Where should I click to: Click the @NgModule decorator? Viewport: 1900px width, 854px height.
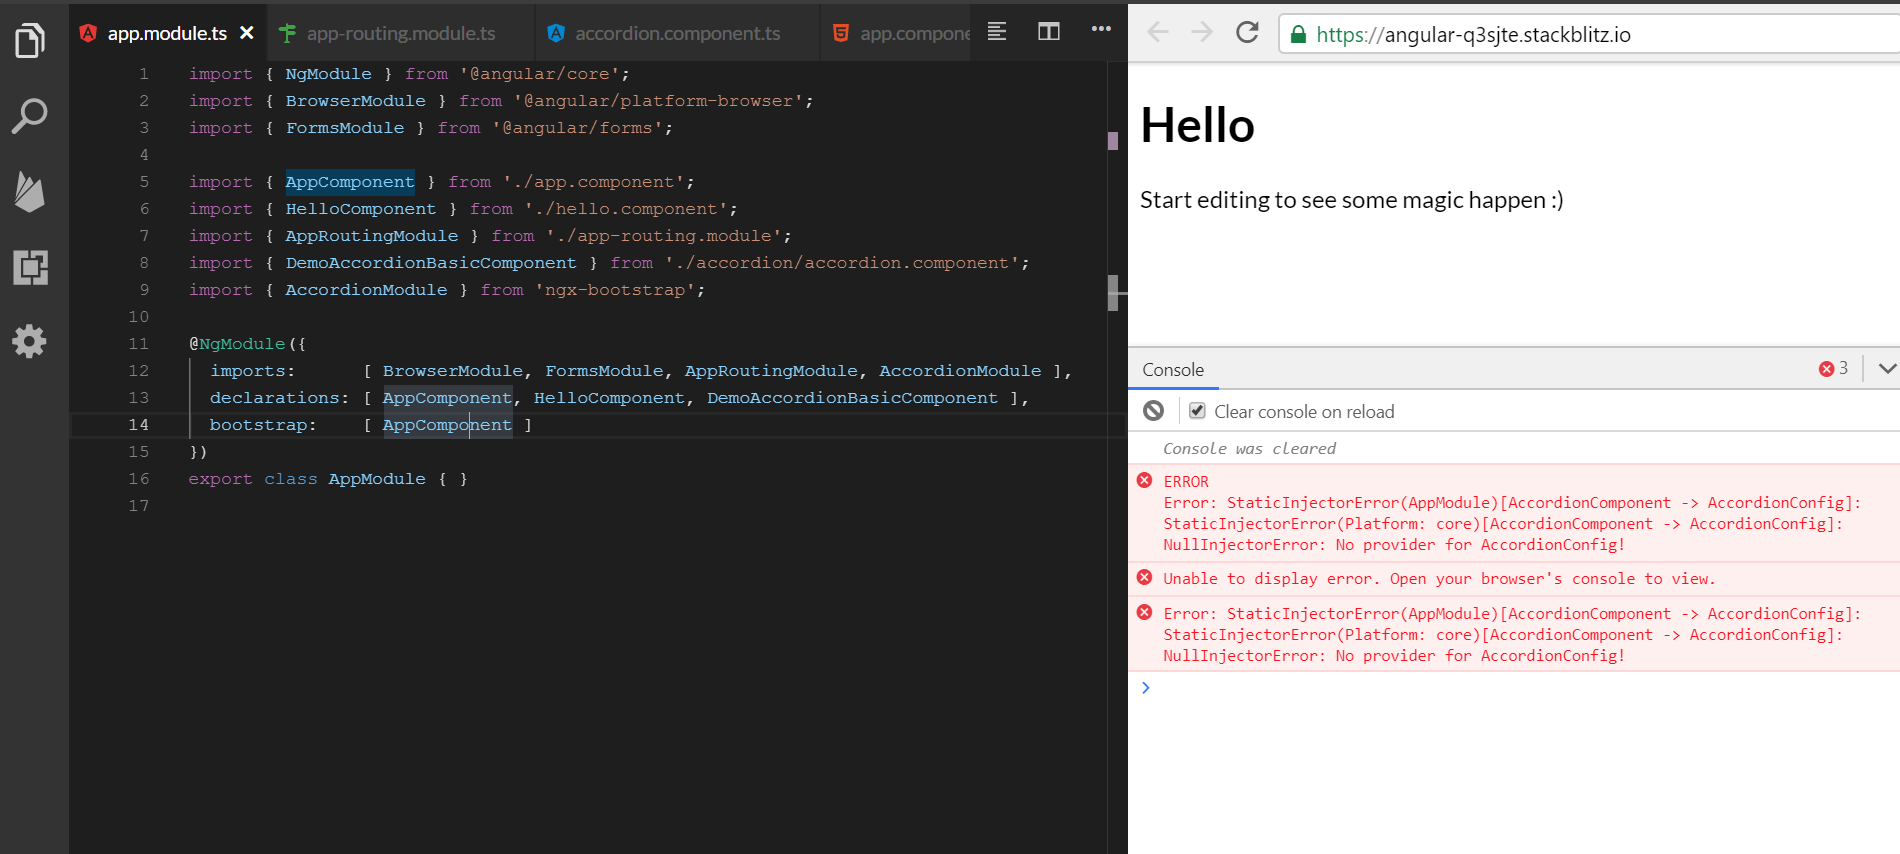[x=237, y=344]
